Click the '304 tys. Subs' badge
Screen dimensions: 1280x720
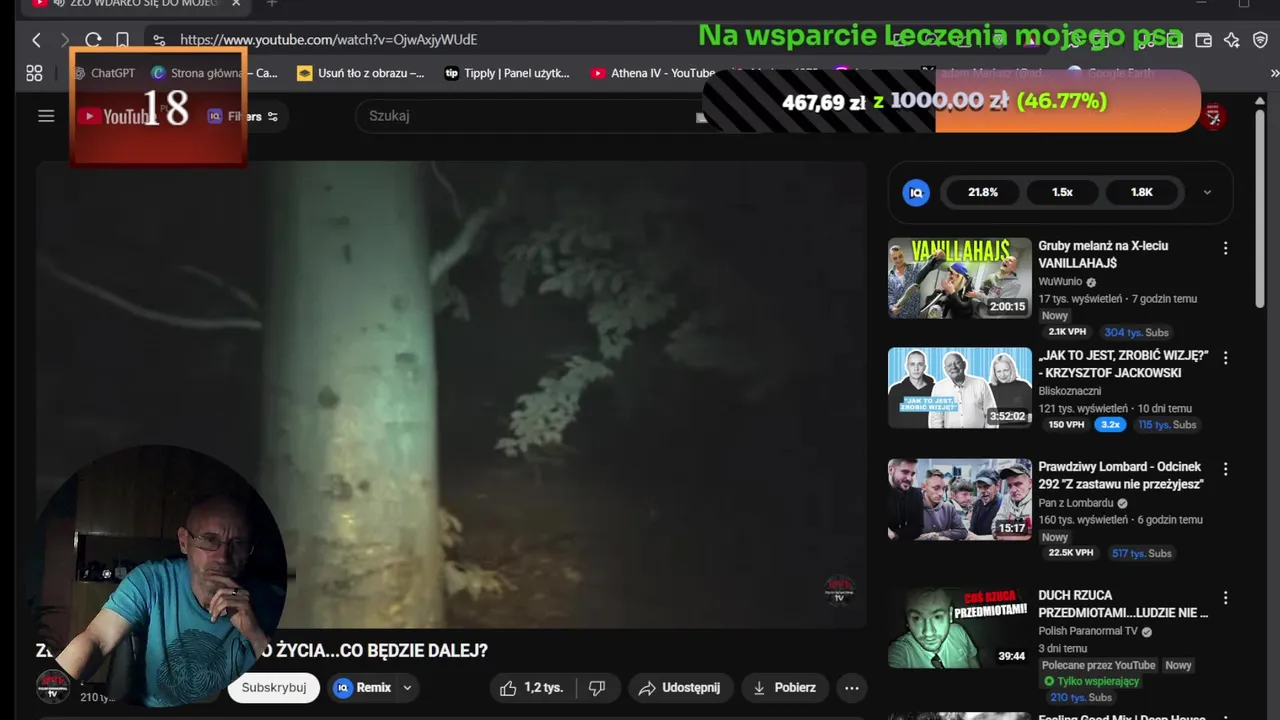[1136, 332]
